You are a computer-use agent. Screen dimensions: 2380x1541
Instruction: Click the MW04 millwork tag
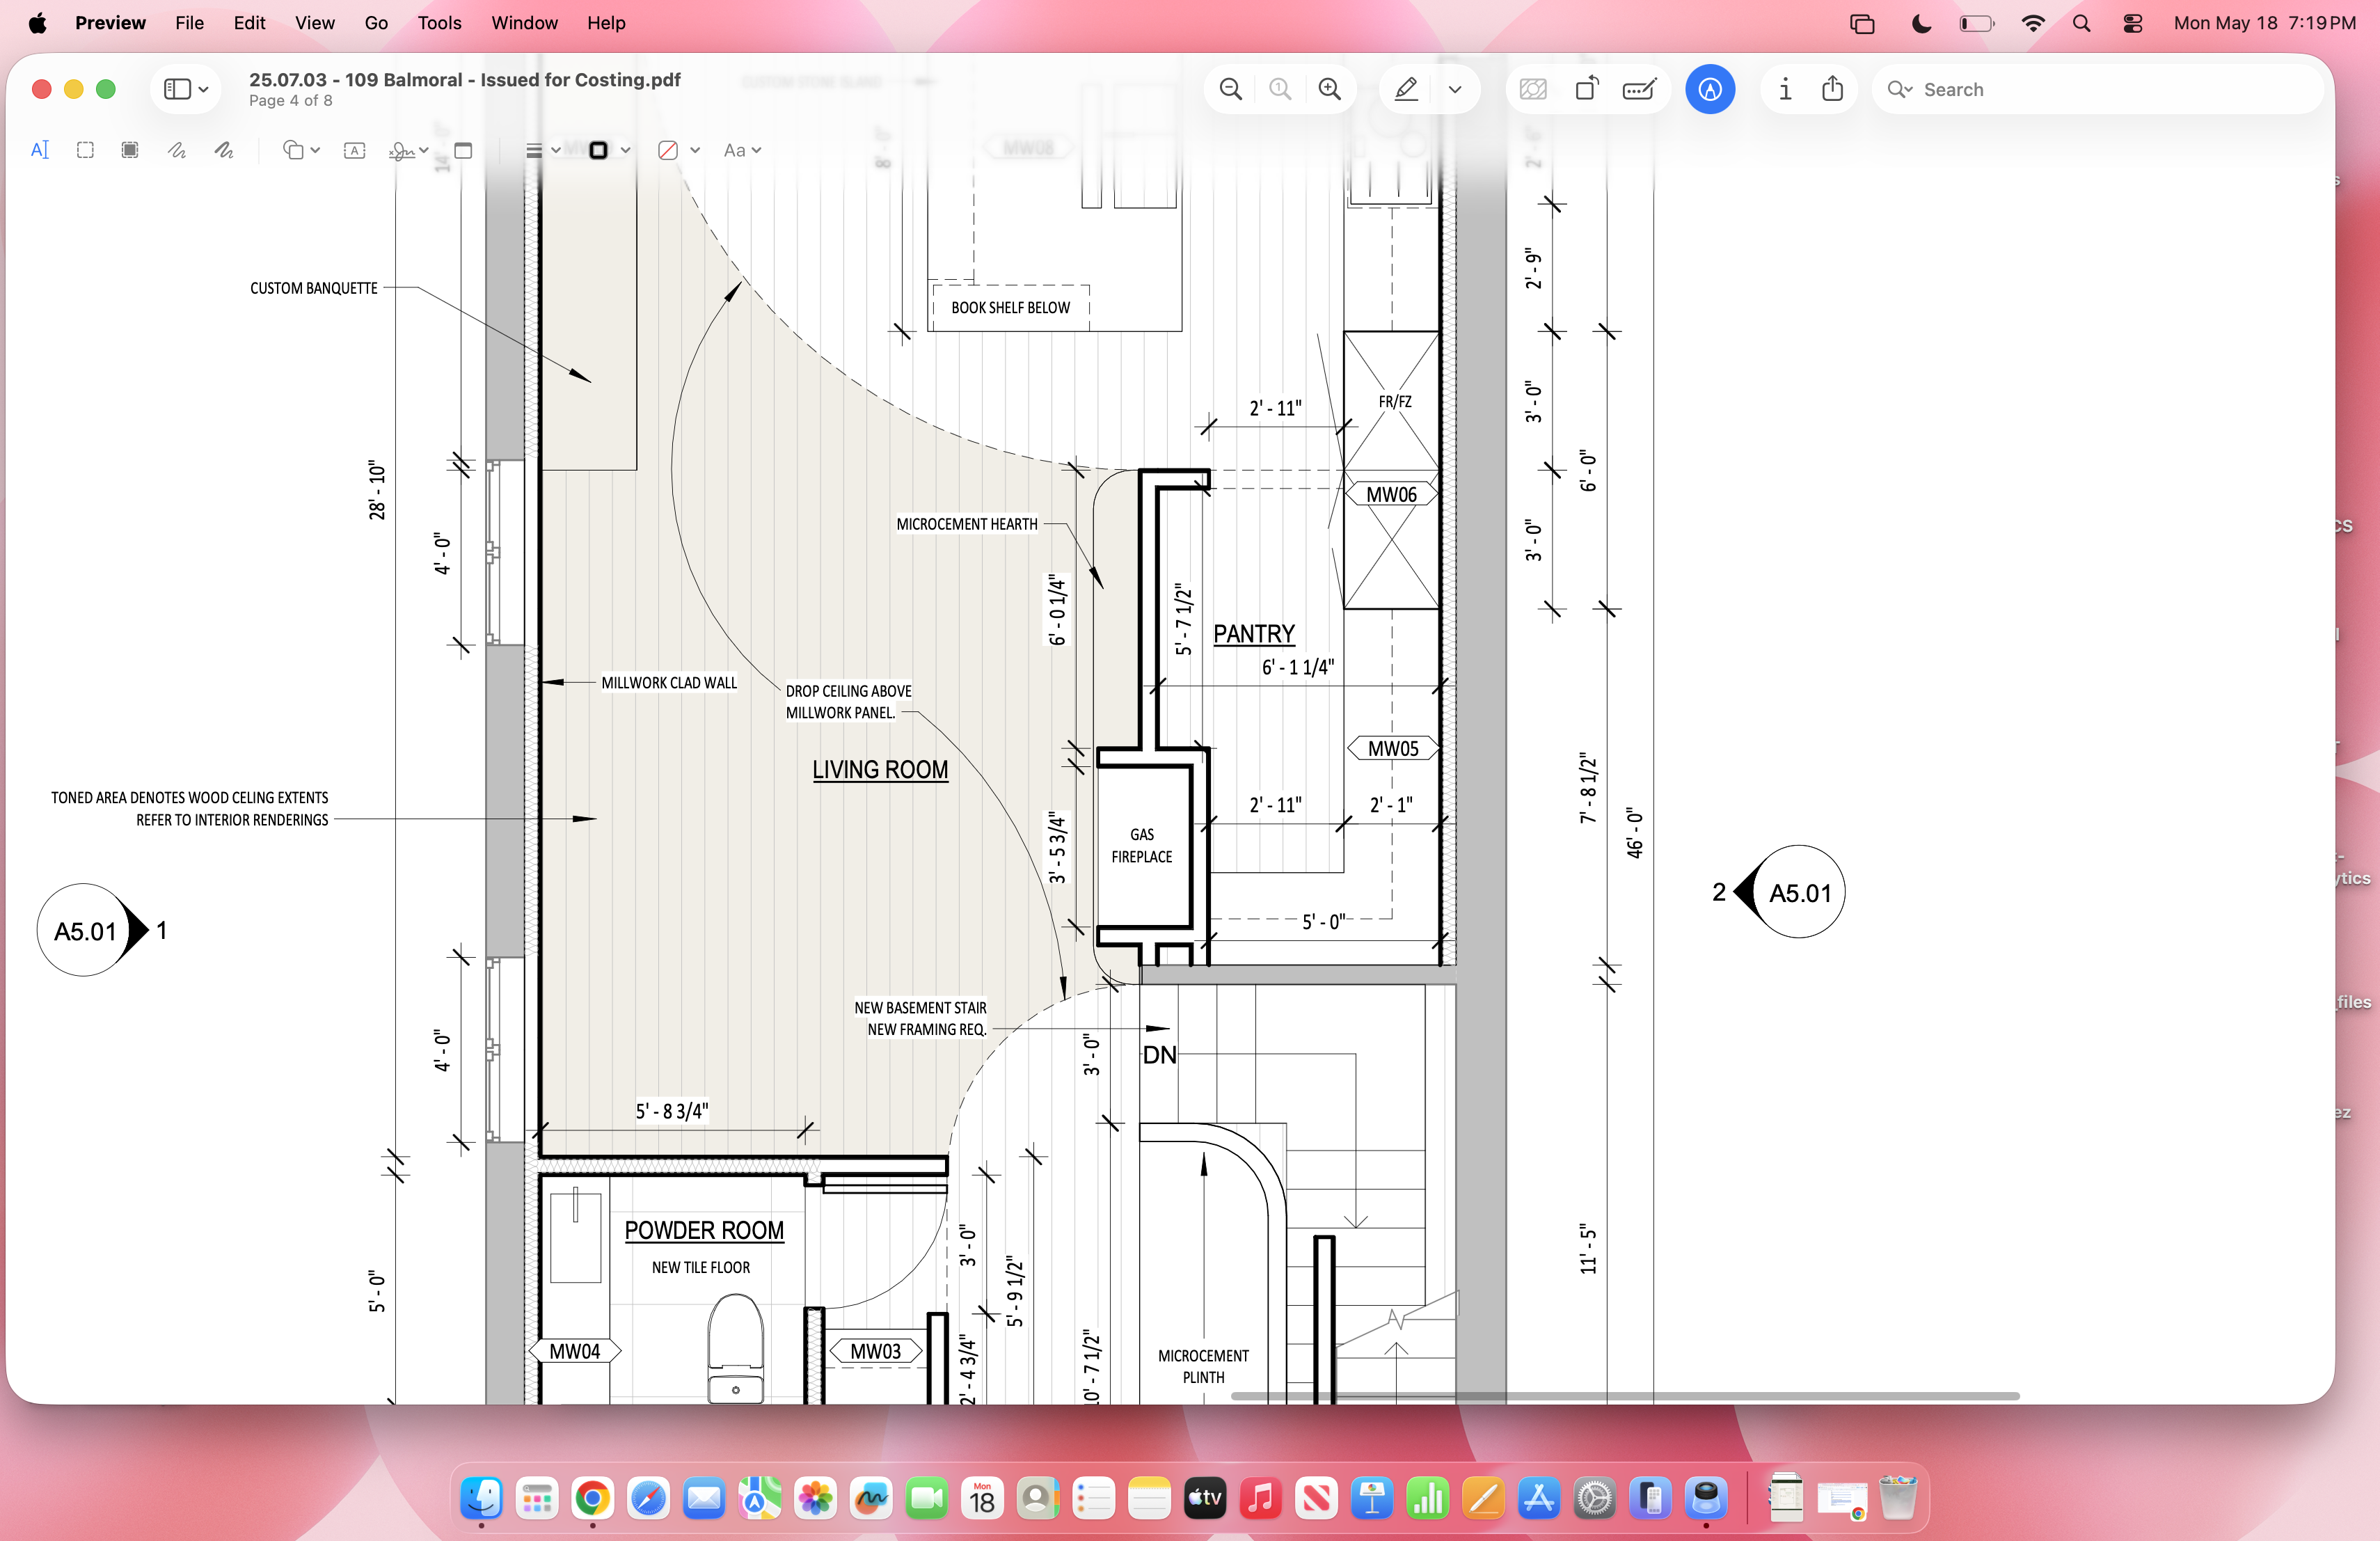(x=575, y=1351)
